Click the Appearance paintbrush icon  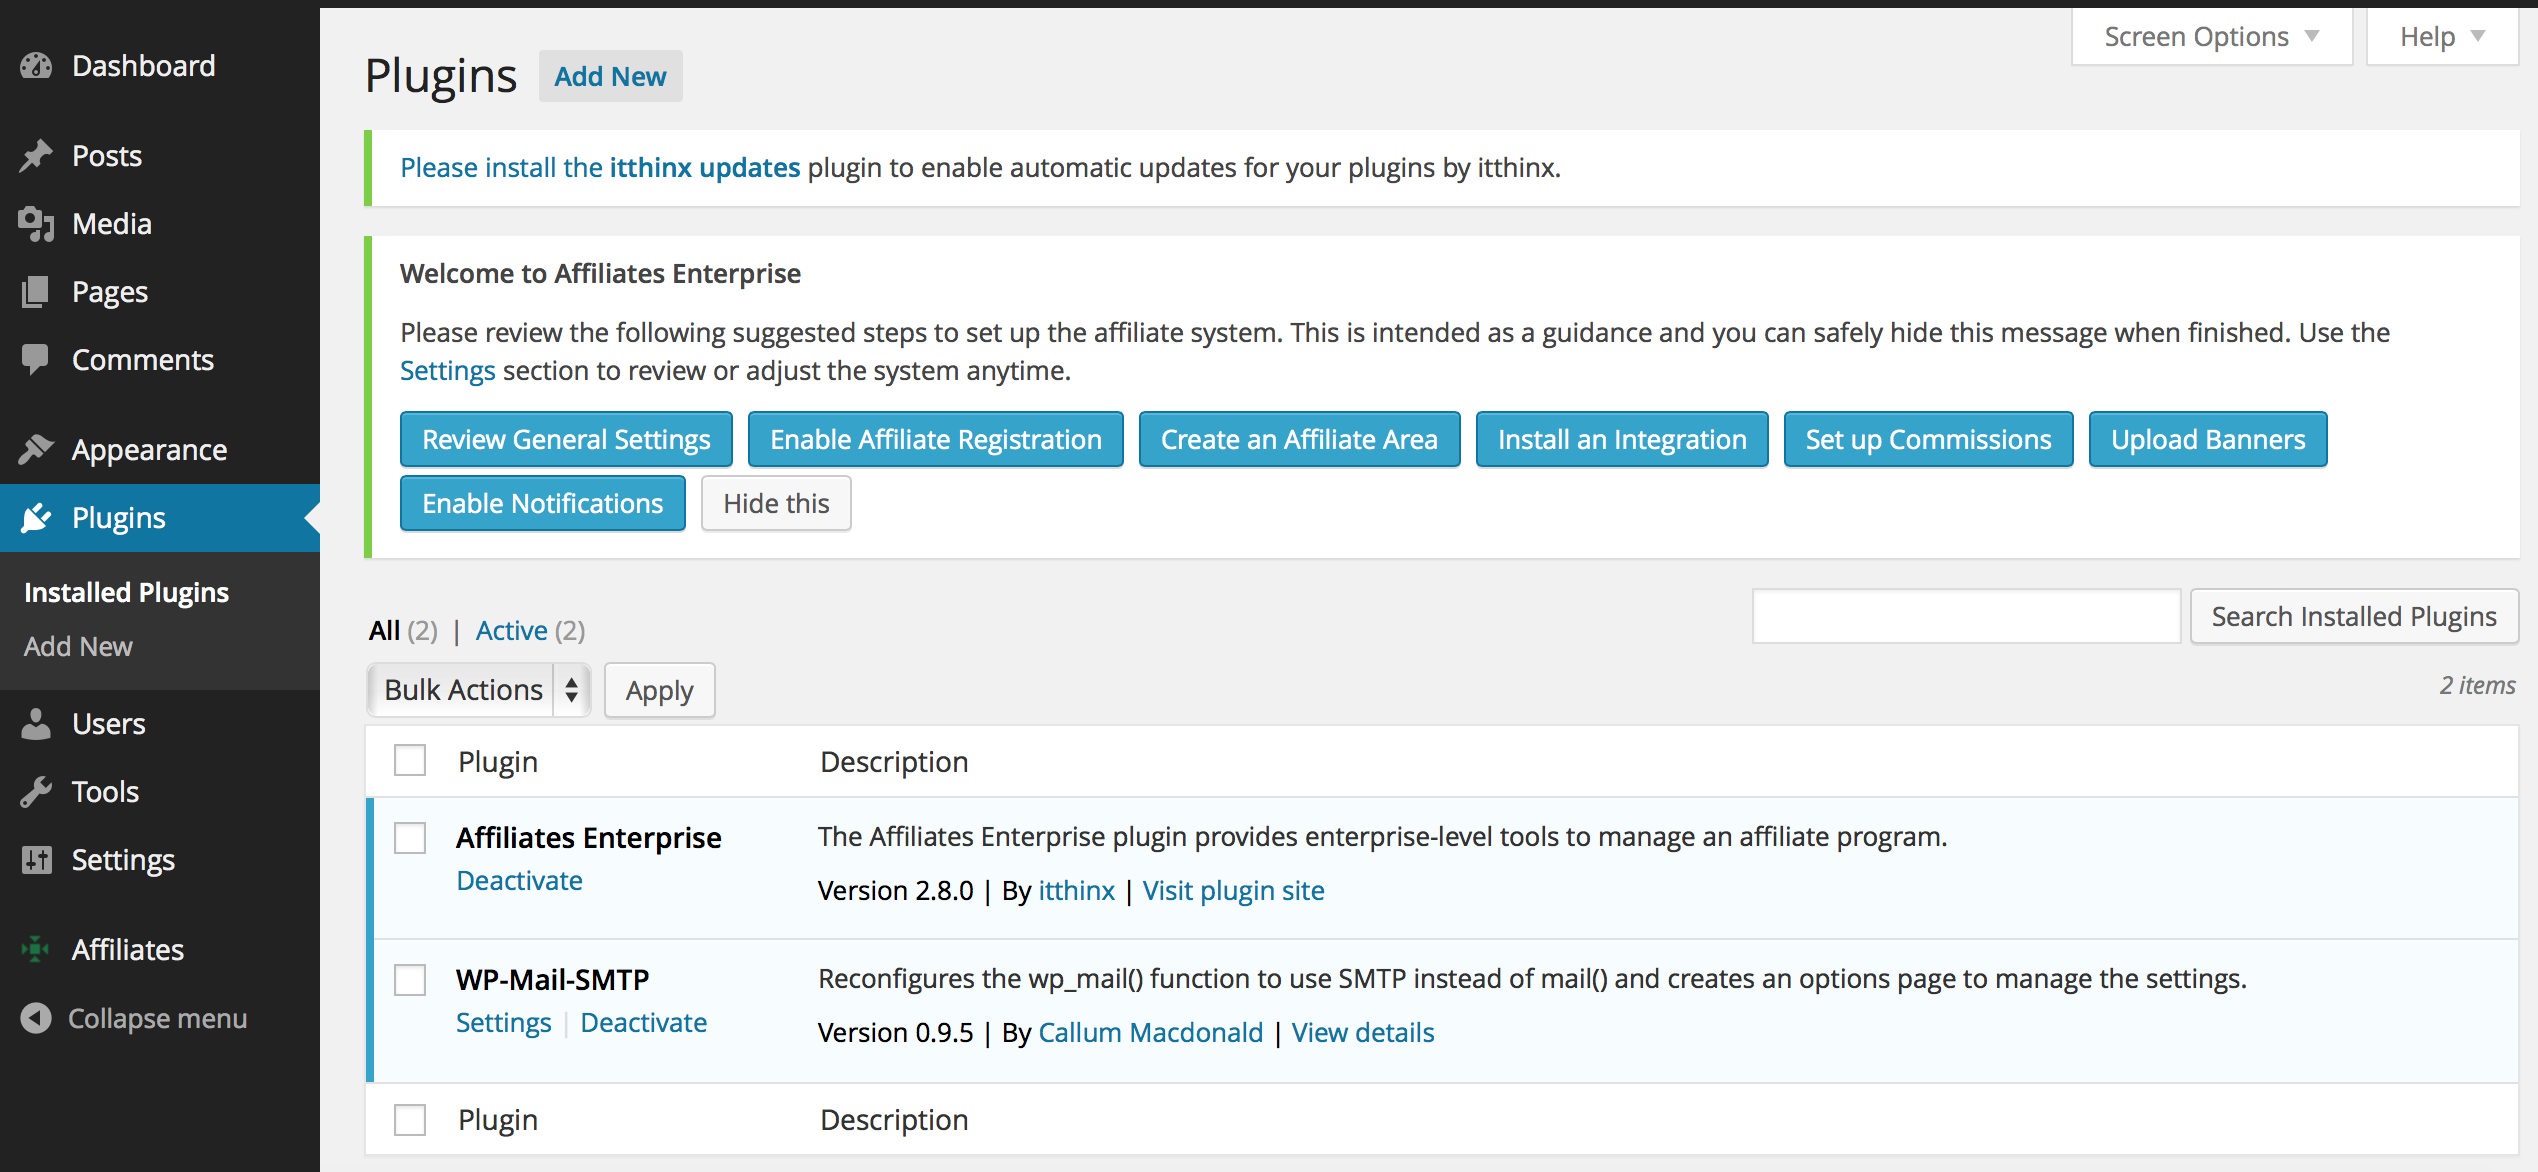(x=36, y=450)
